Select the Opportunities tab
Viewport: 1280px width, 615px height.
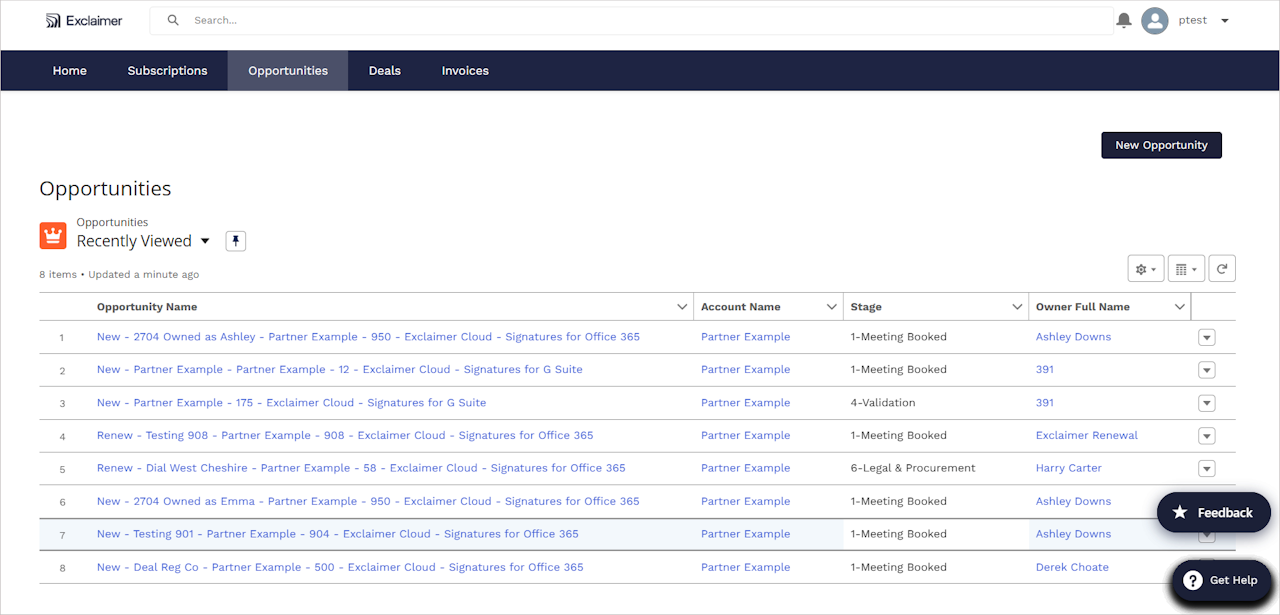coord(288,71)
